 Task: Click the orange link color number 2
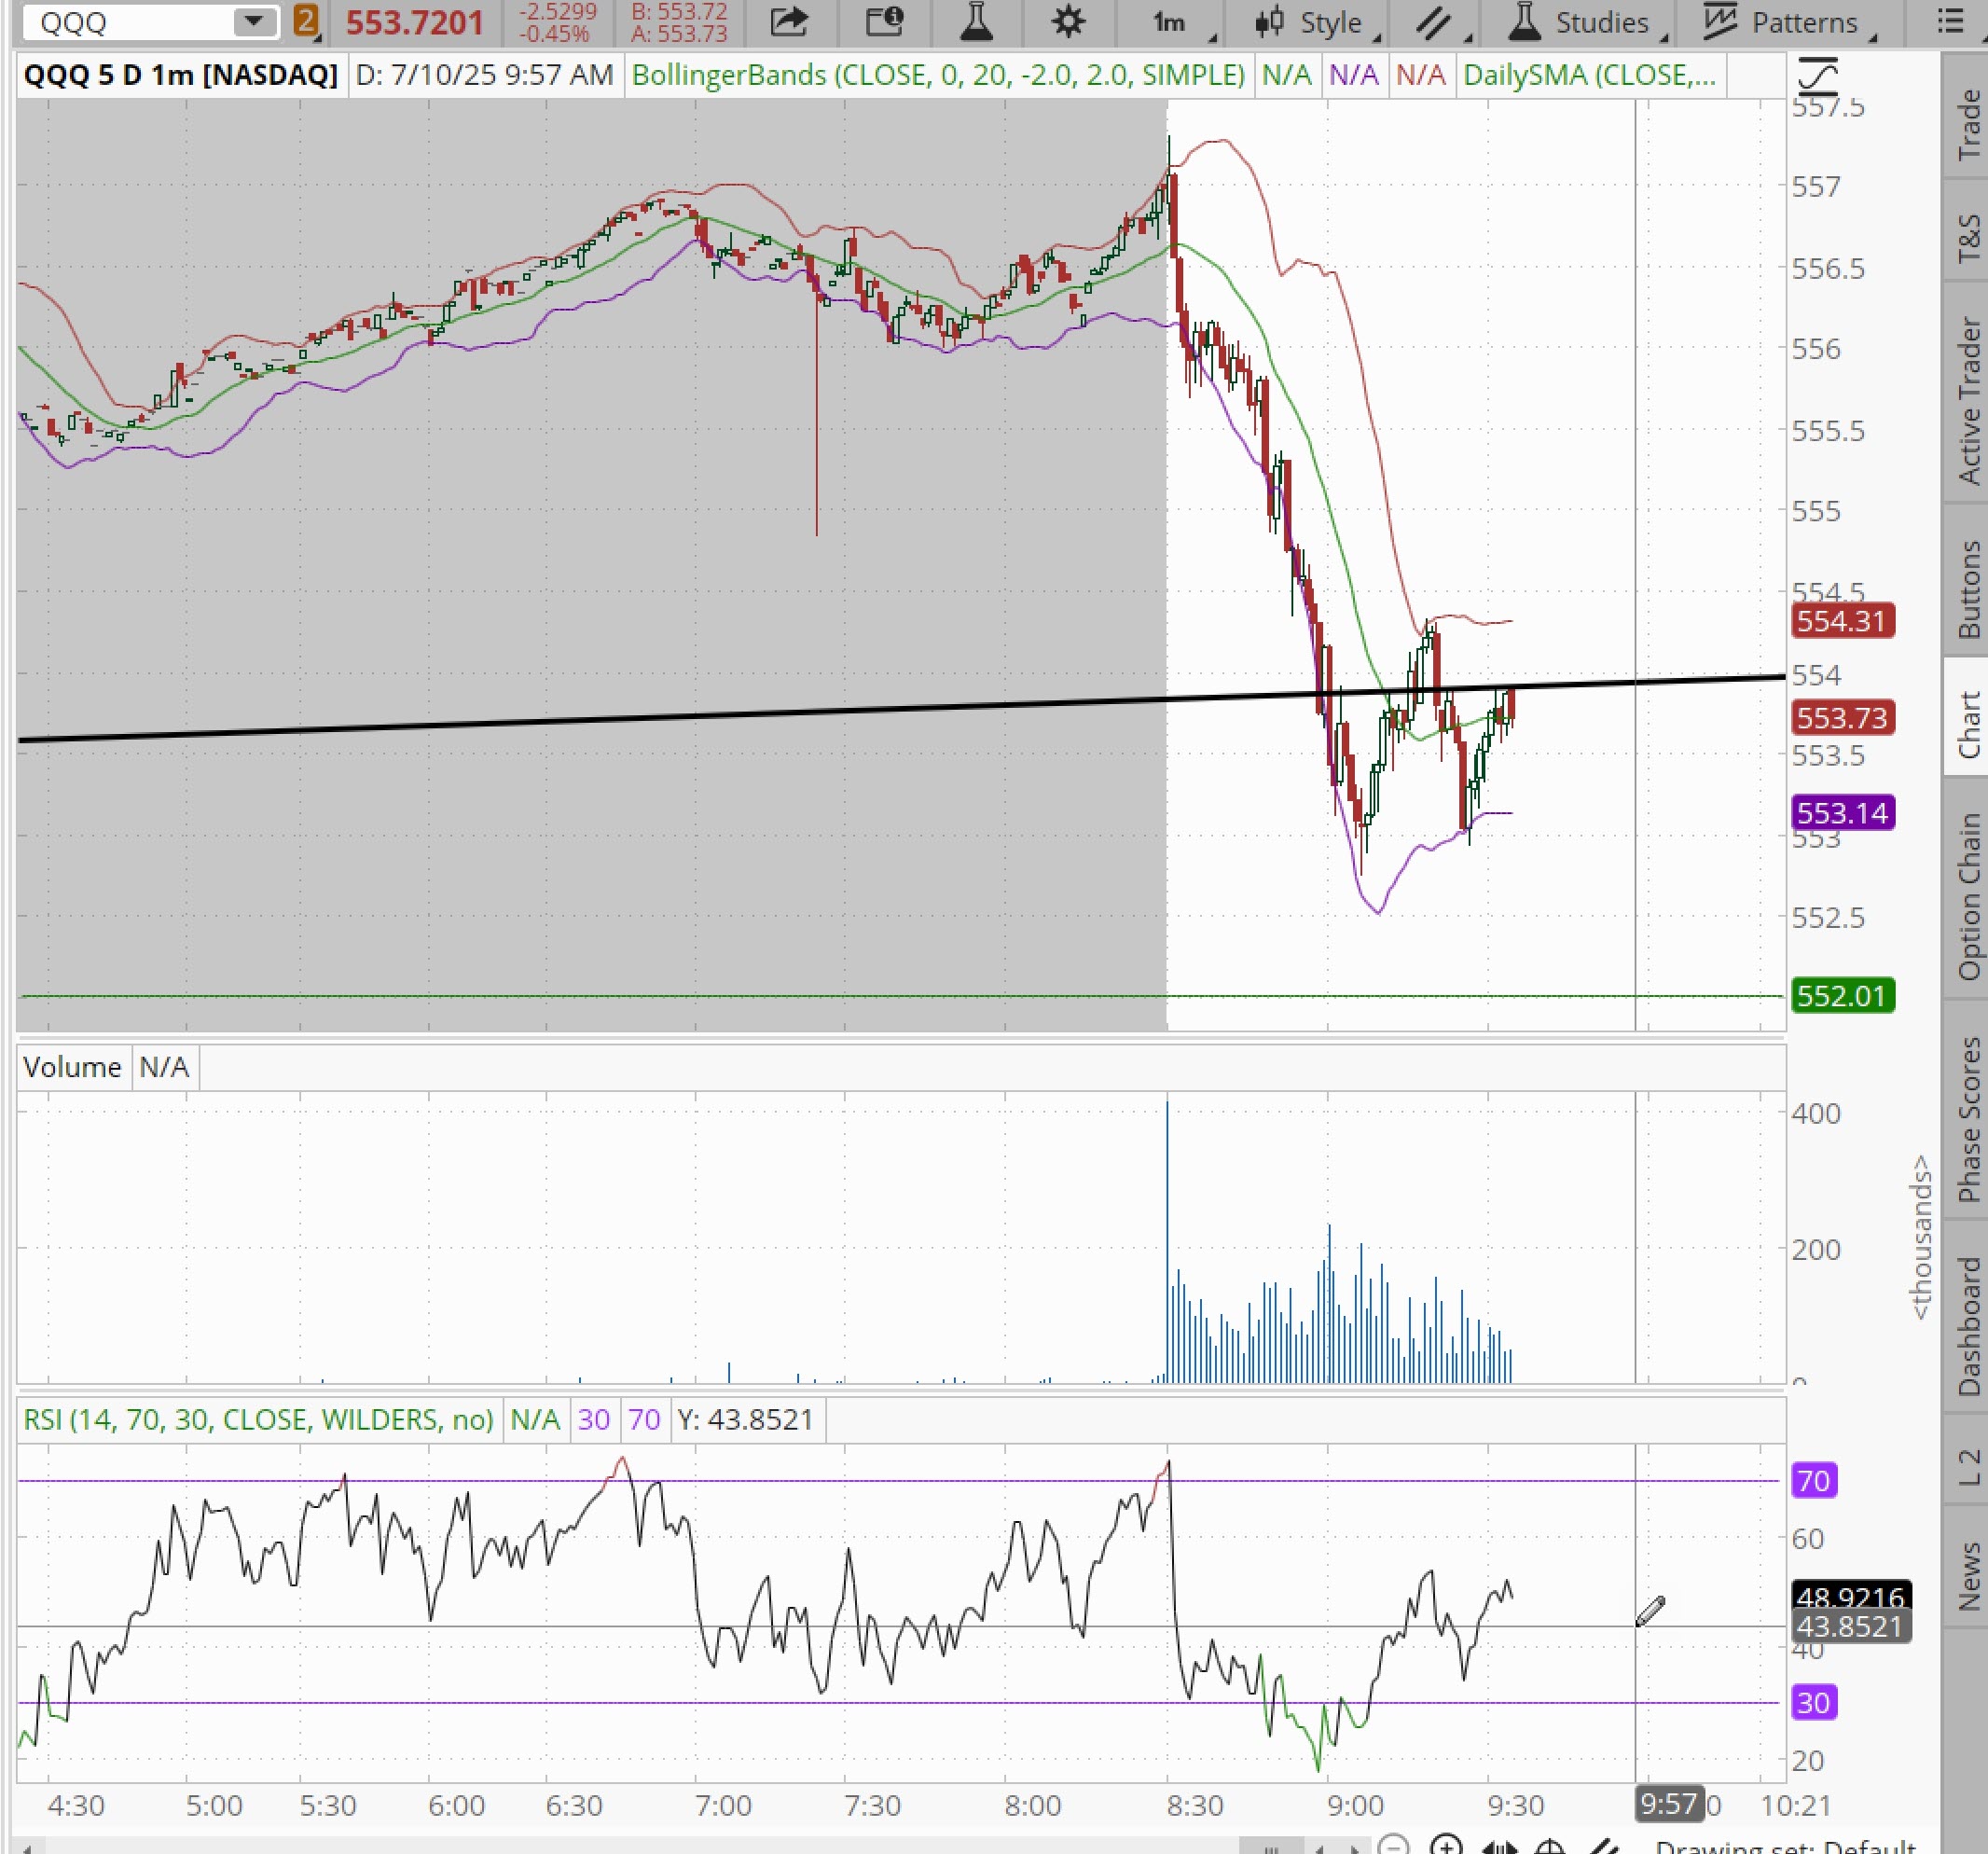tap(306, 22)
